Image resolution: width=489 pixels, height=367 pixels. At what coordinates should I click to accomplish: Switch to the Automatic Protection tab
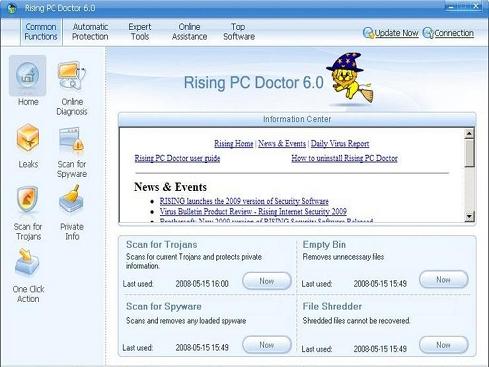90,32
